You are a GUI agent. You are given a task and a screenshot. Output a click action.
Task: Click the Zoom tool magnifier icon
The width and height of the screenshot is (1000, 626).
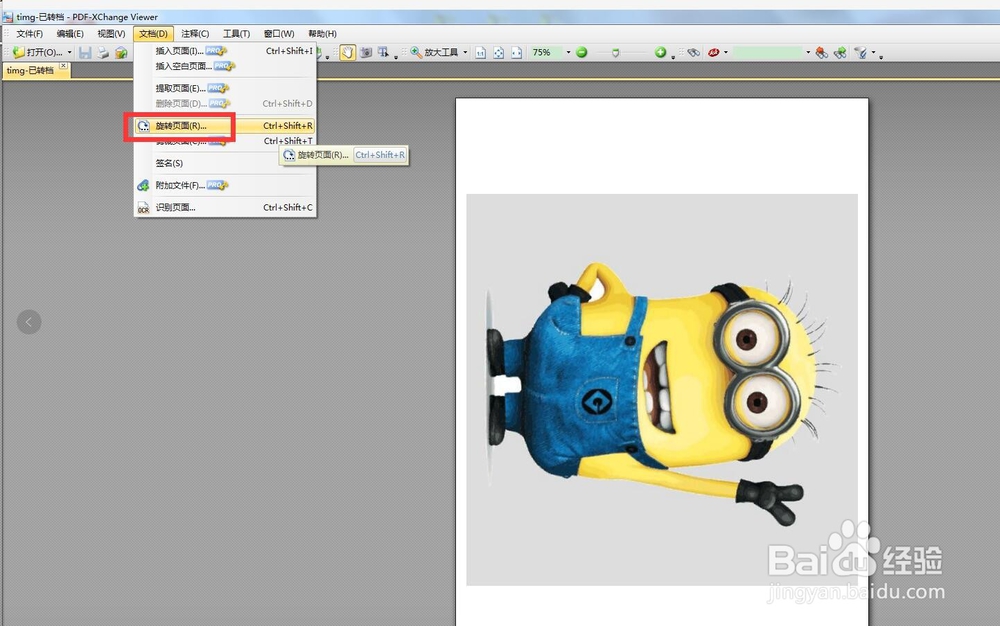(x=416, y=52)
